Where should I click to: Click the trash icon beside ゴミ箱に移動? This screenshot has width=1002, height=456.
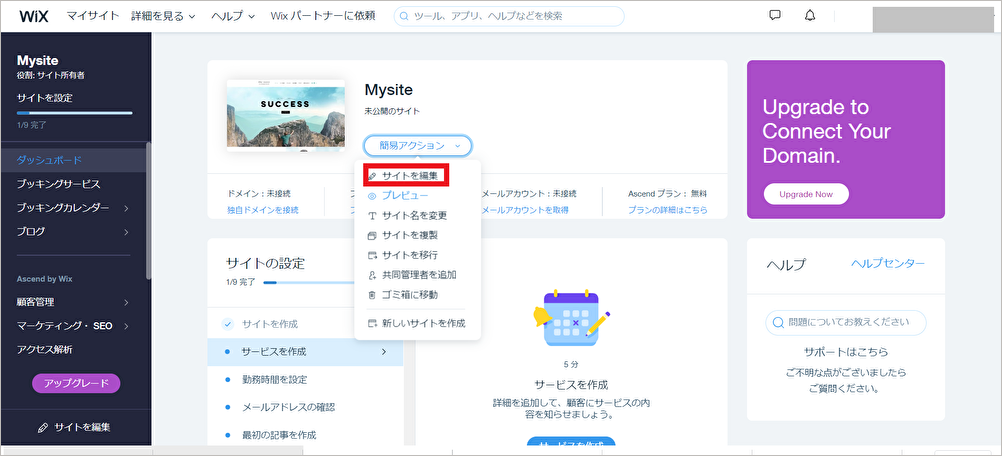pos(373,295)
